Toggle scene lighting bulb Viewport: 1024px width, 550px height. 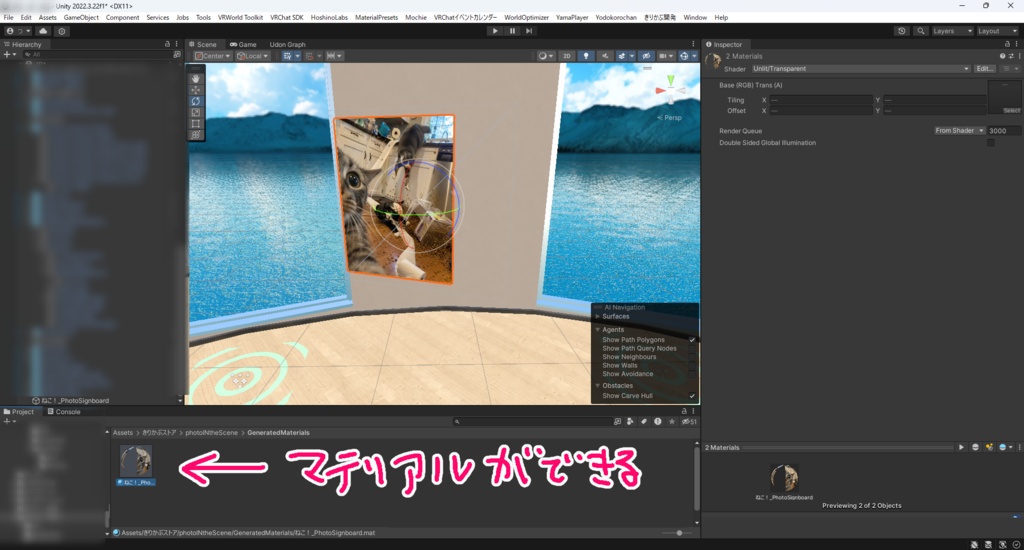tap(586, 56)
